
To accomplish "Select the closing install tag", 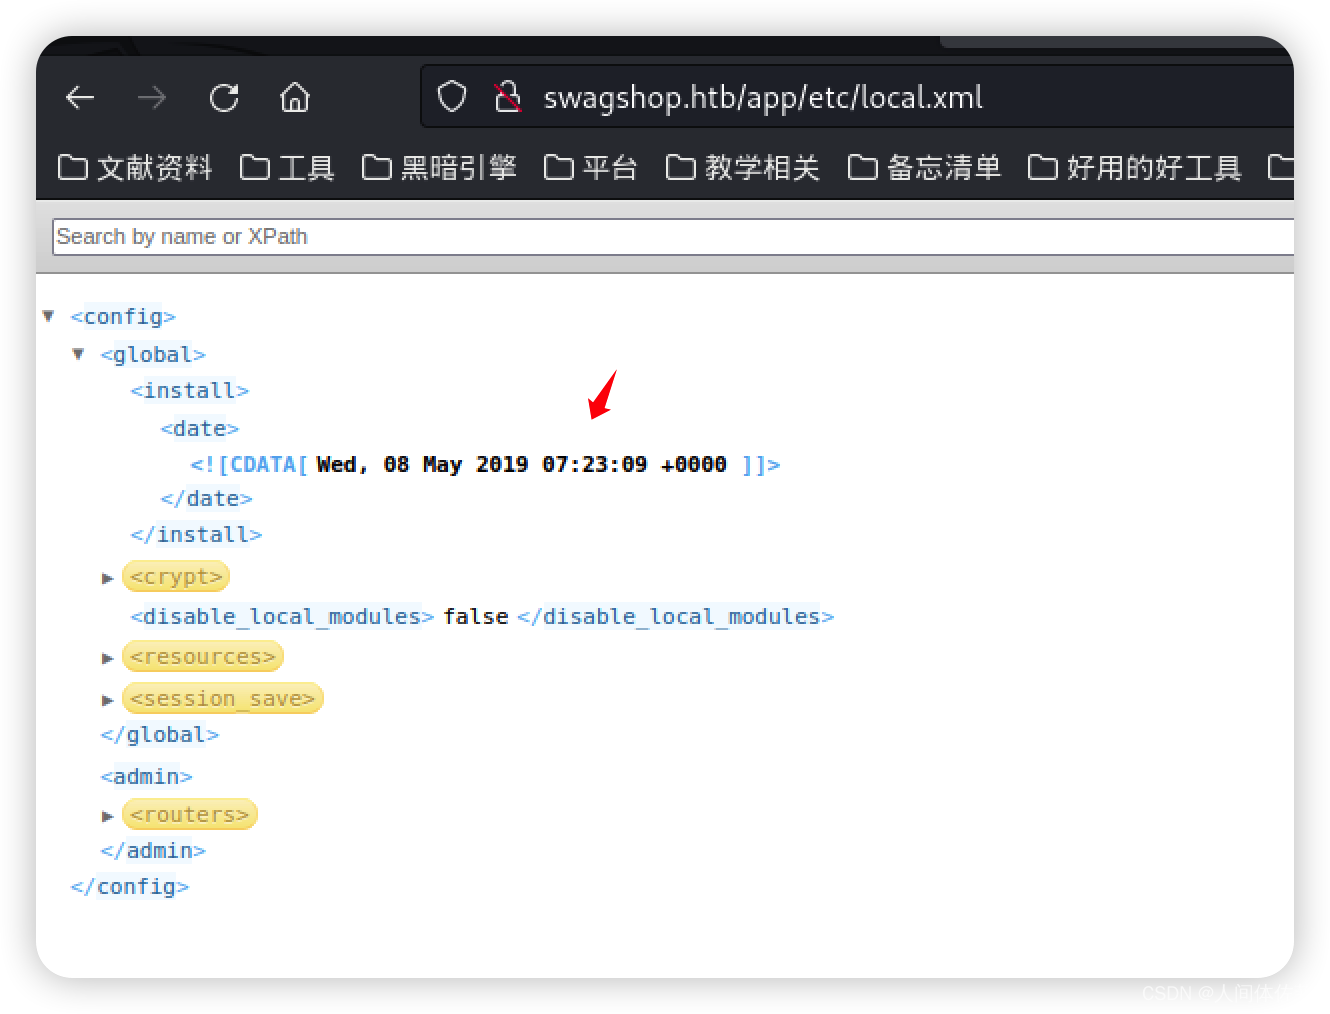I will point(196,534).
